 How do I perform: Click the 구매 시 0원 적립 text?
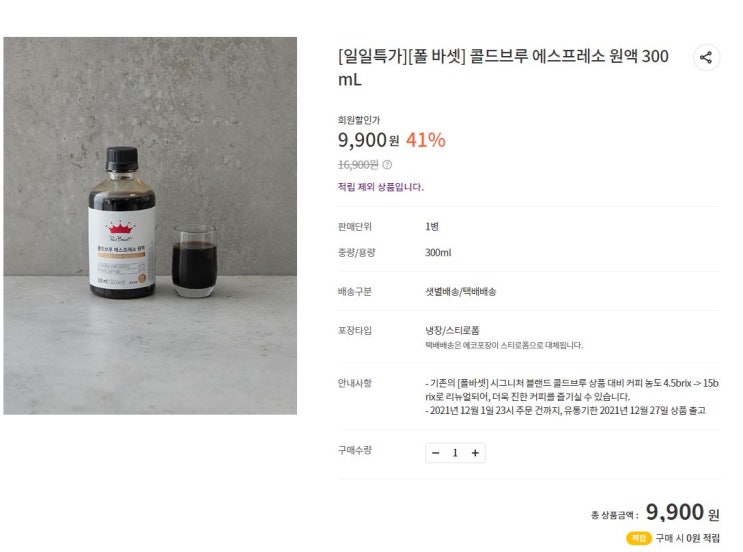pyautogui.click(x=687, y=538)
